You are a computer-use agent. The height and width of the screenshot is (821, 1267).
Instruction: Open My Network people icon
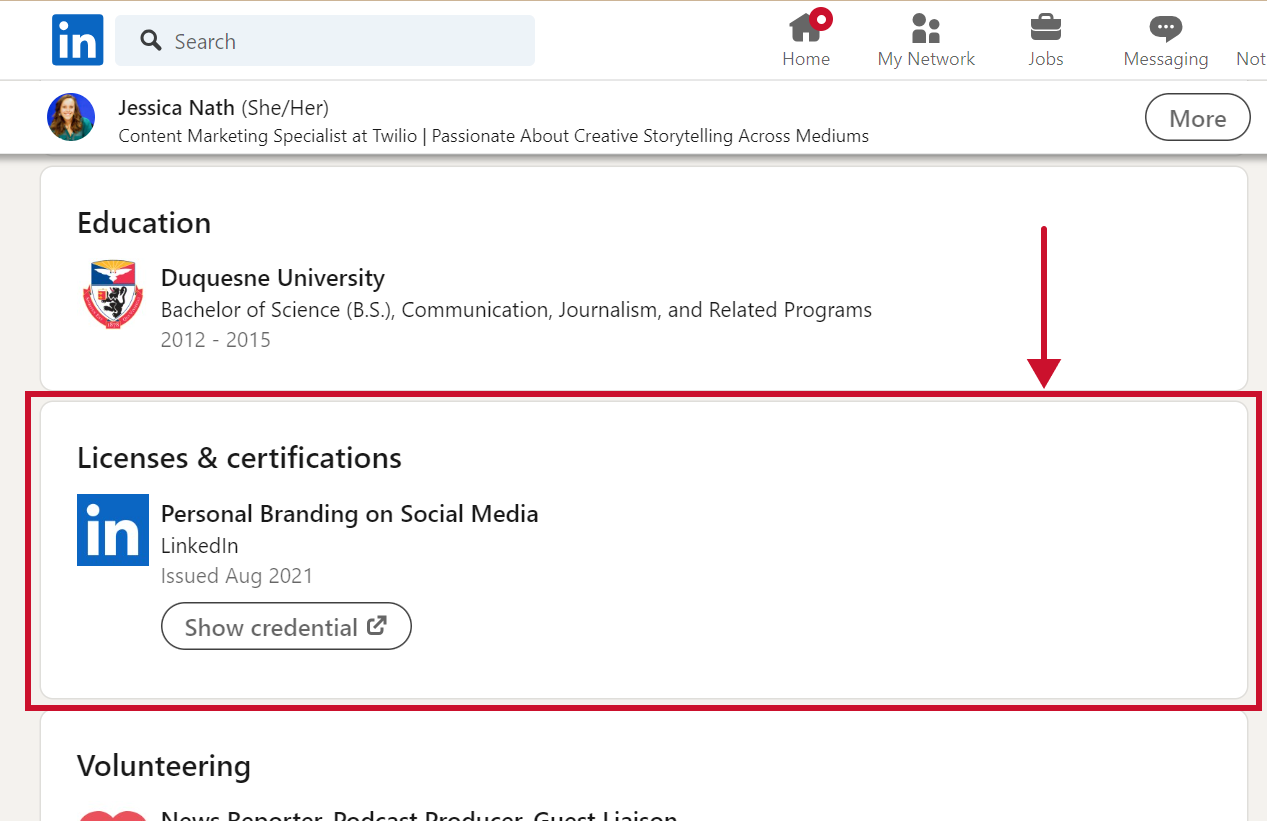coord(926,27)
